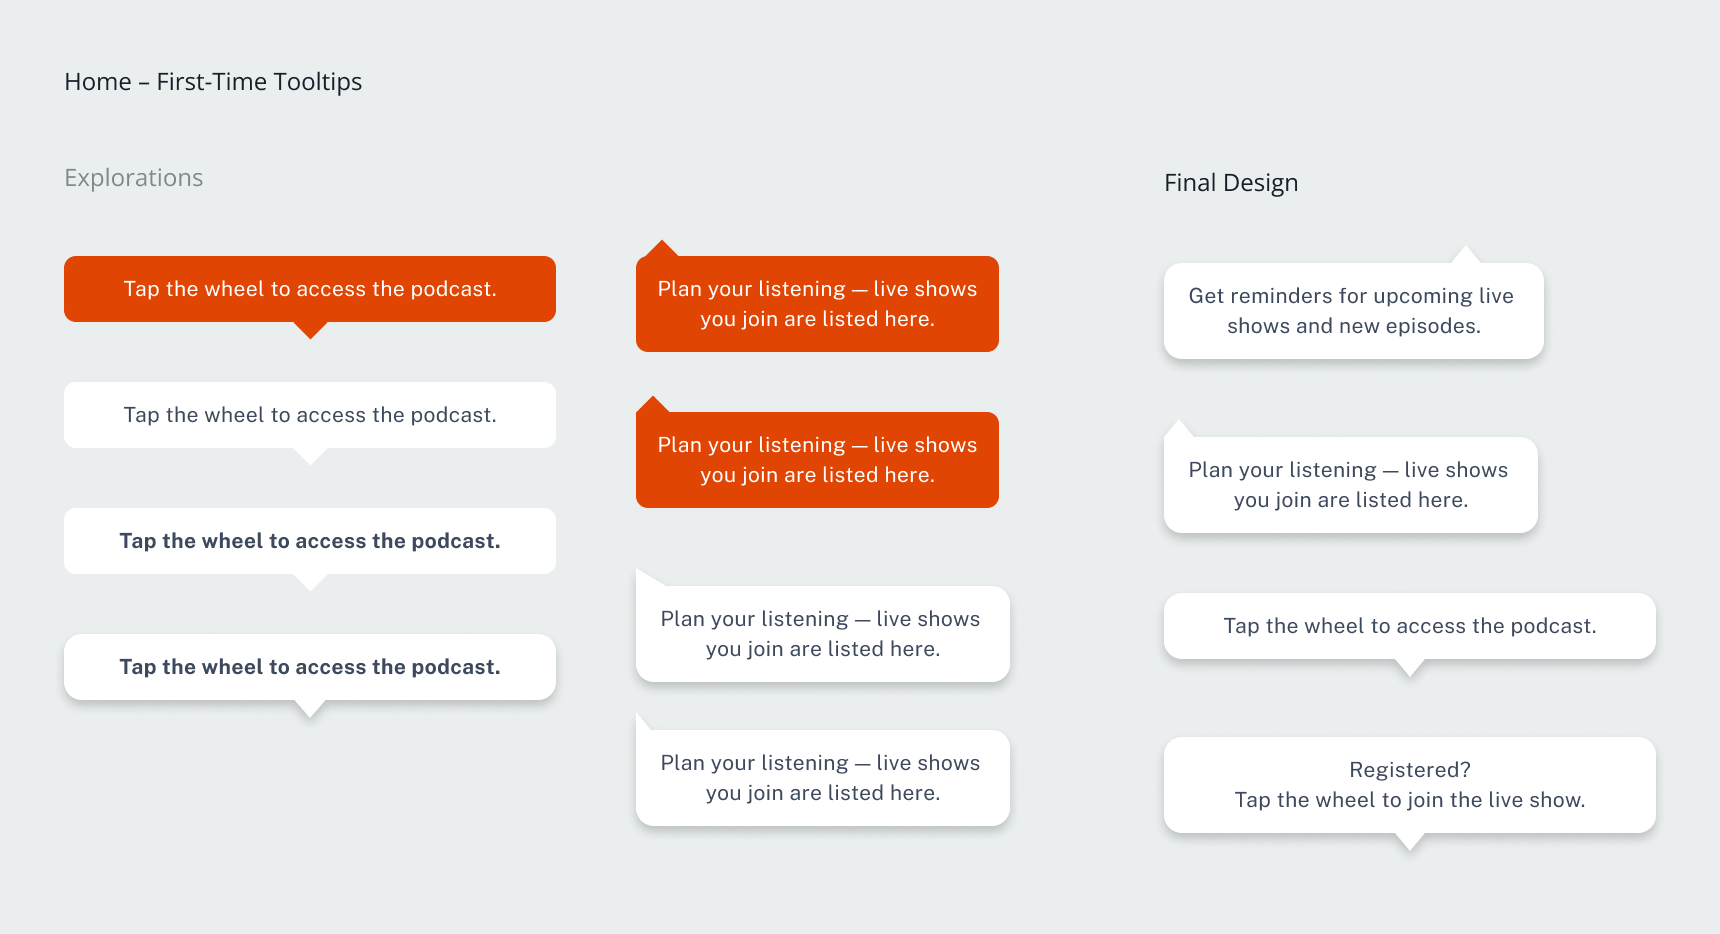1720x934 pixels.
Task: Select the bold podcast tooltip without a shadow
Action: [310, 541]
